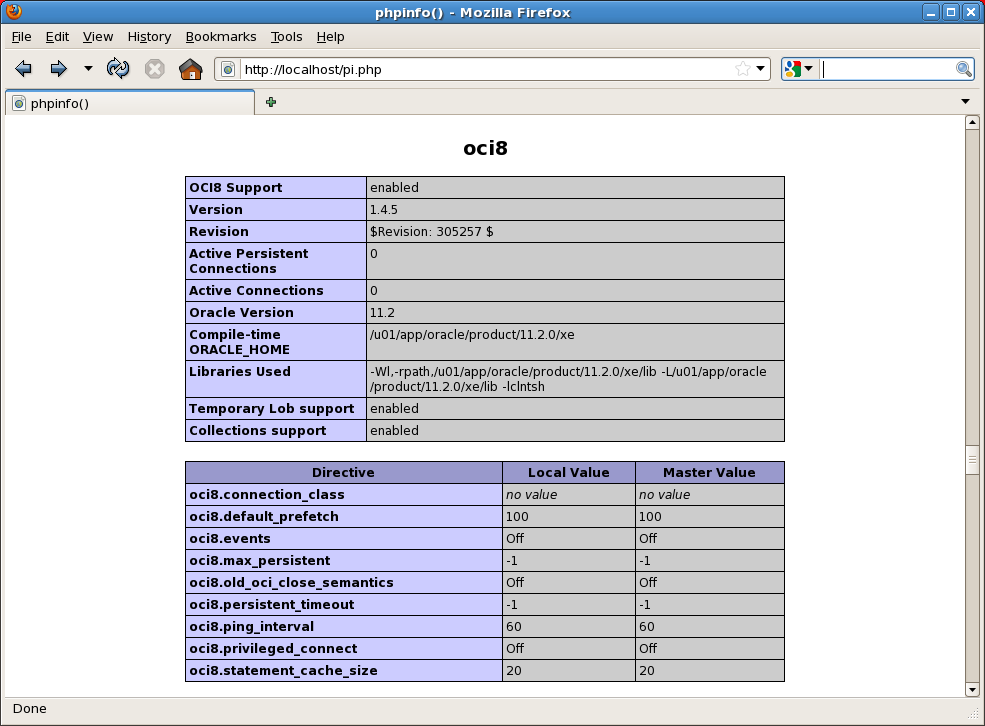Open the Tools menu
Viewport: 985px width, 726px height.
click(x=286, y=37)
